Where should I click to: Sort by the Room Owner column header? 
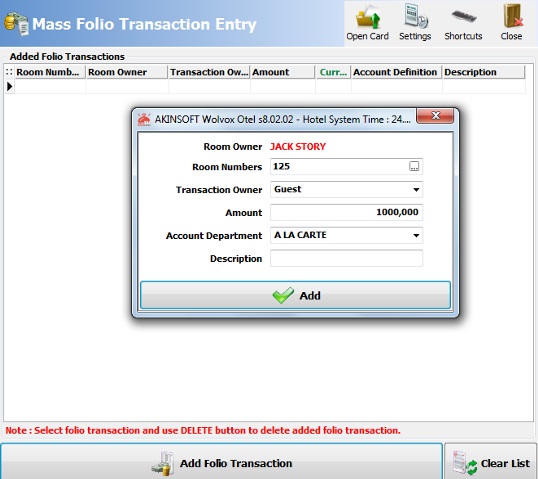point(127,72)
